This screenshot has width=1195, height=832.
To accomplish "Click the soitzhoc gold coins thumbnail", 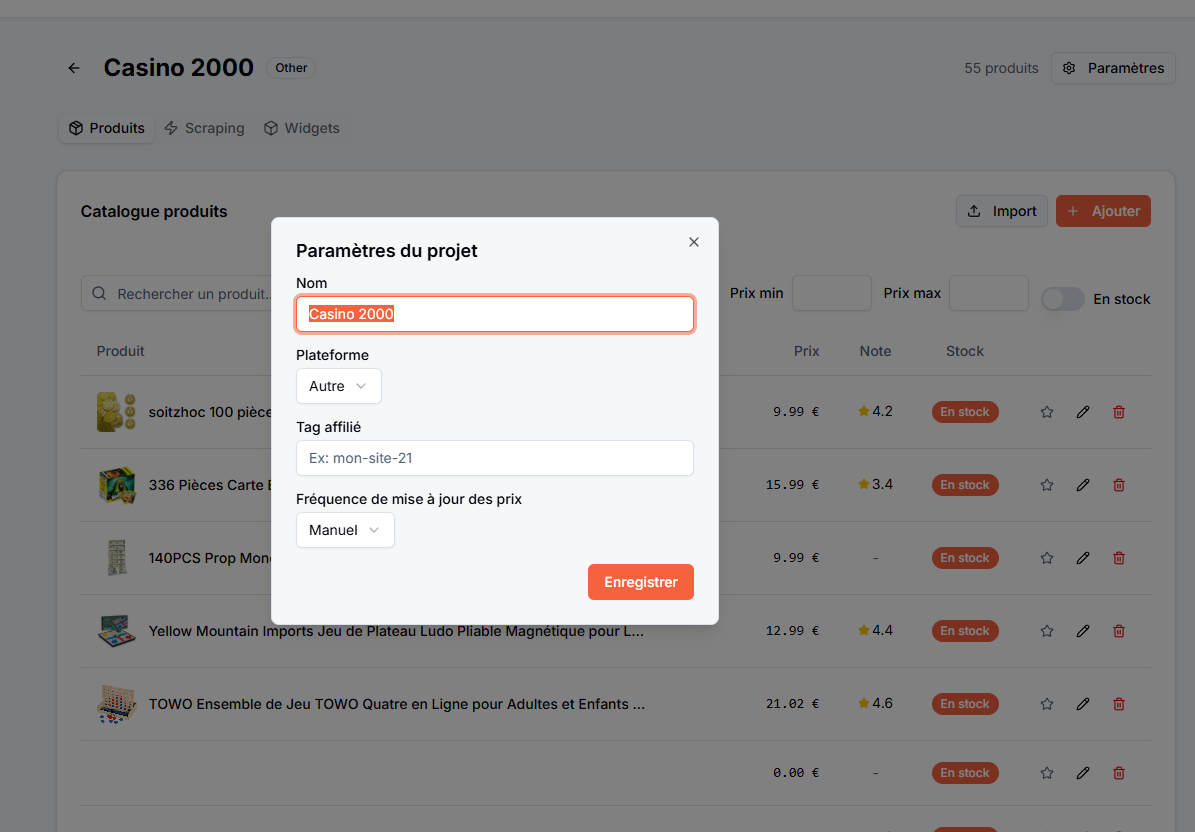I will pos(117,412).
